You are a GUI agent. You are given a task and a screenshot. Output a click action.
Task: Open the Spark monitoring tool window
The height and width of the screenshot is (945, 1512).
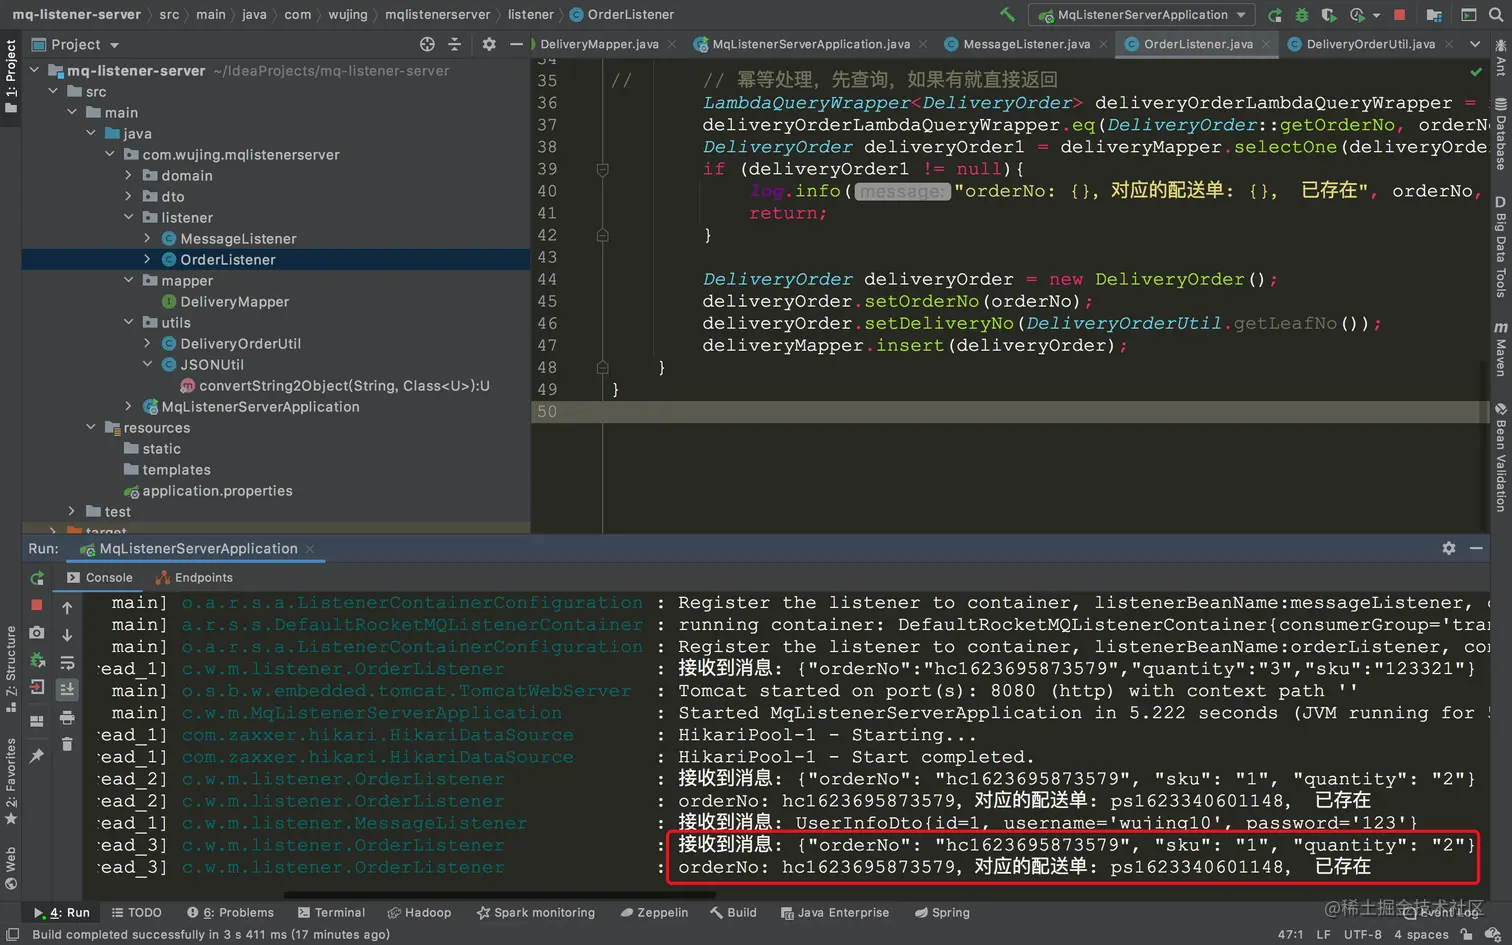click(536, 913)
